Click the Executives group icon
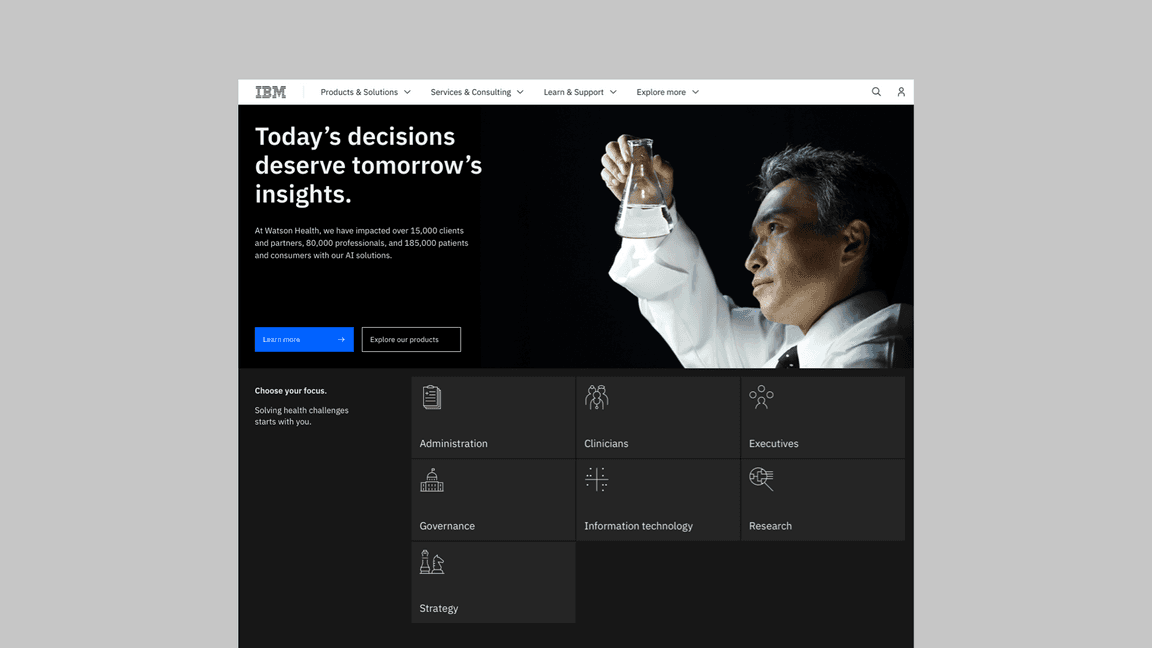This screenshot has height=648, width=1152. (761, 397)
